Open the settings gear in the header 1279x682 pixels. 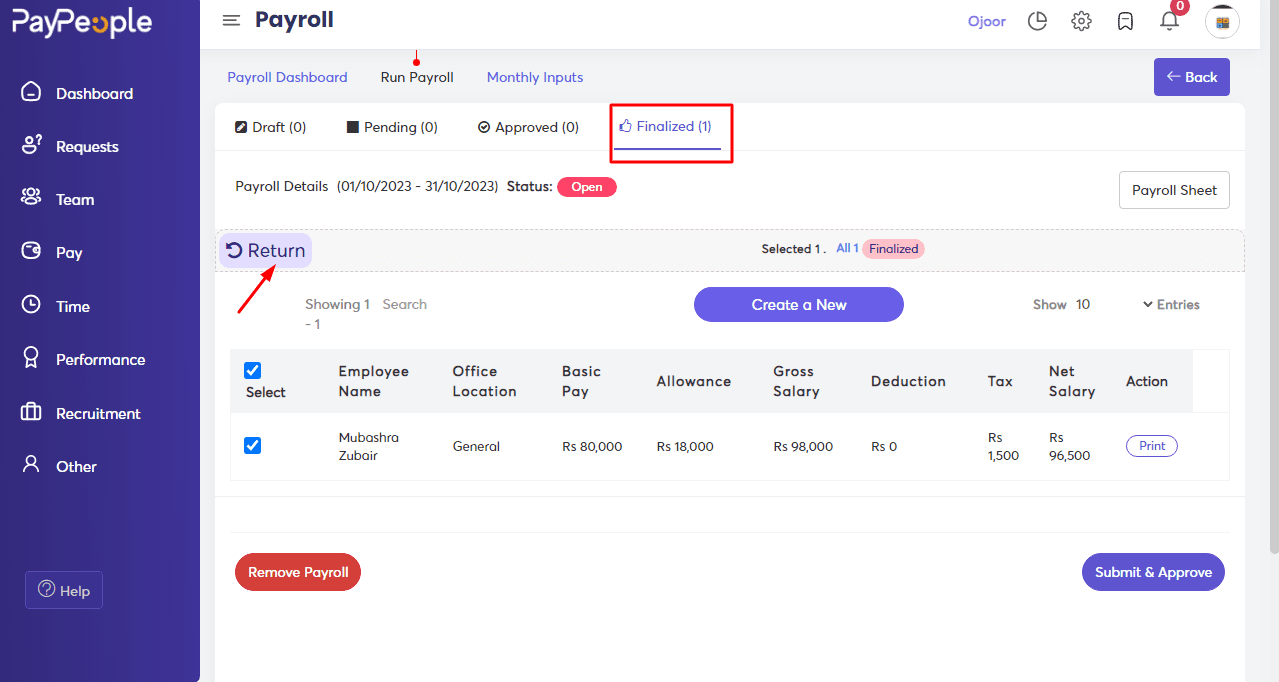point(1081,20)
